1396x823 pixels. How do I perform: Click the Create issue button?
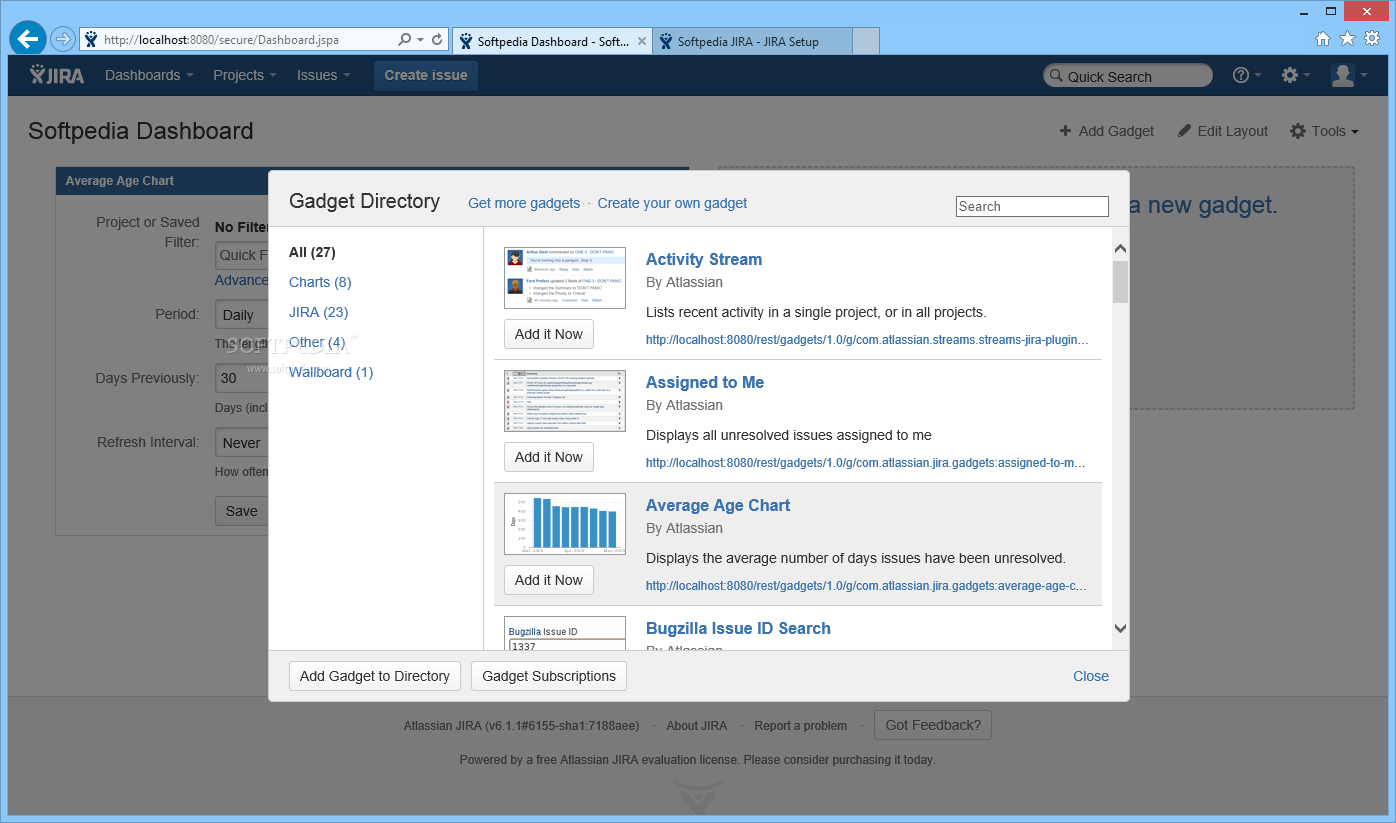tap(426, 75)
